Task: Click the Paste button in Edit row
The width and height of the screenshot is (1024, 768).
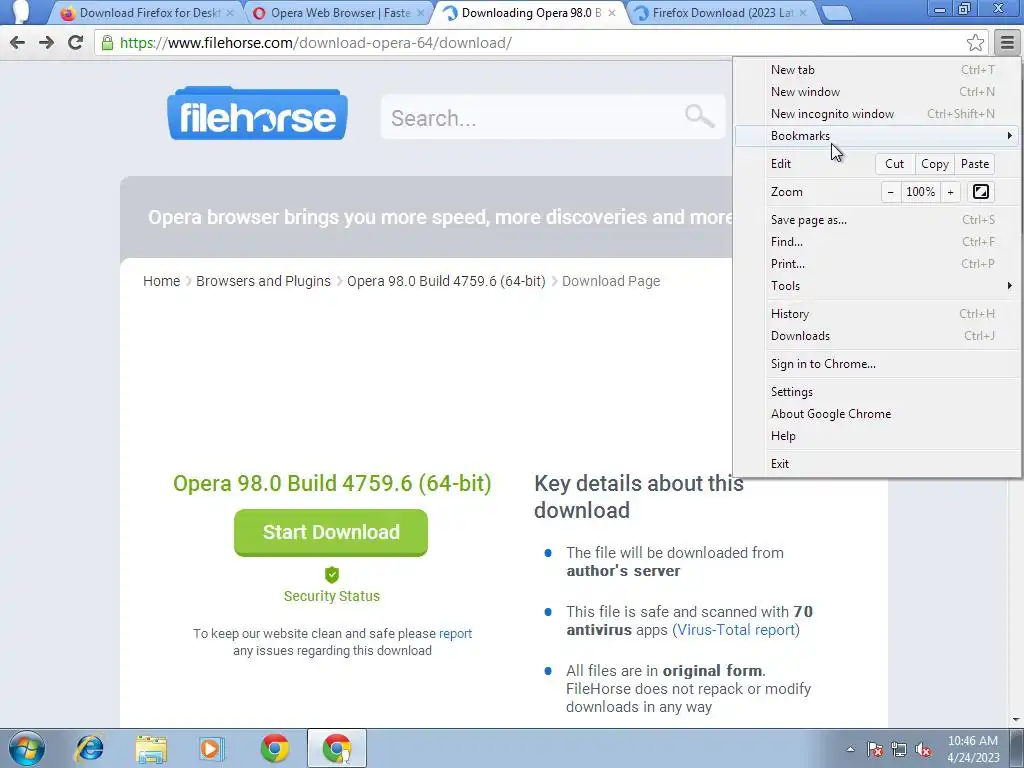Action: pyautogui.click(x=974, y=164)
